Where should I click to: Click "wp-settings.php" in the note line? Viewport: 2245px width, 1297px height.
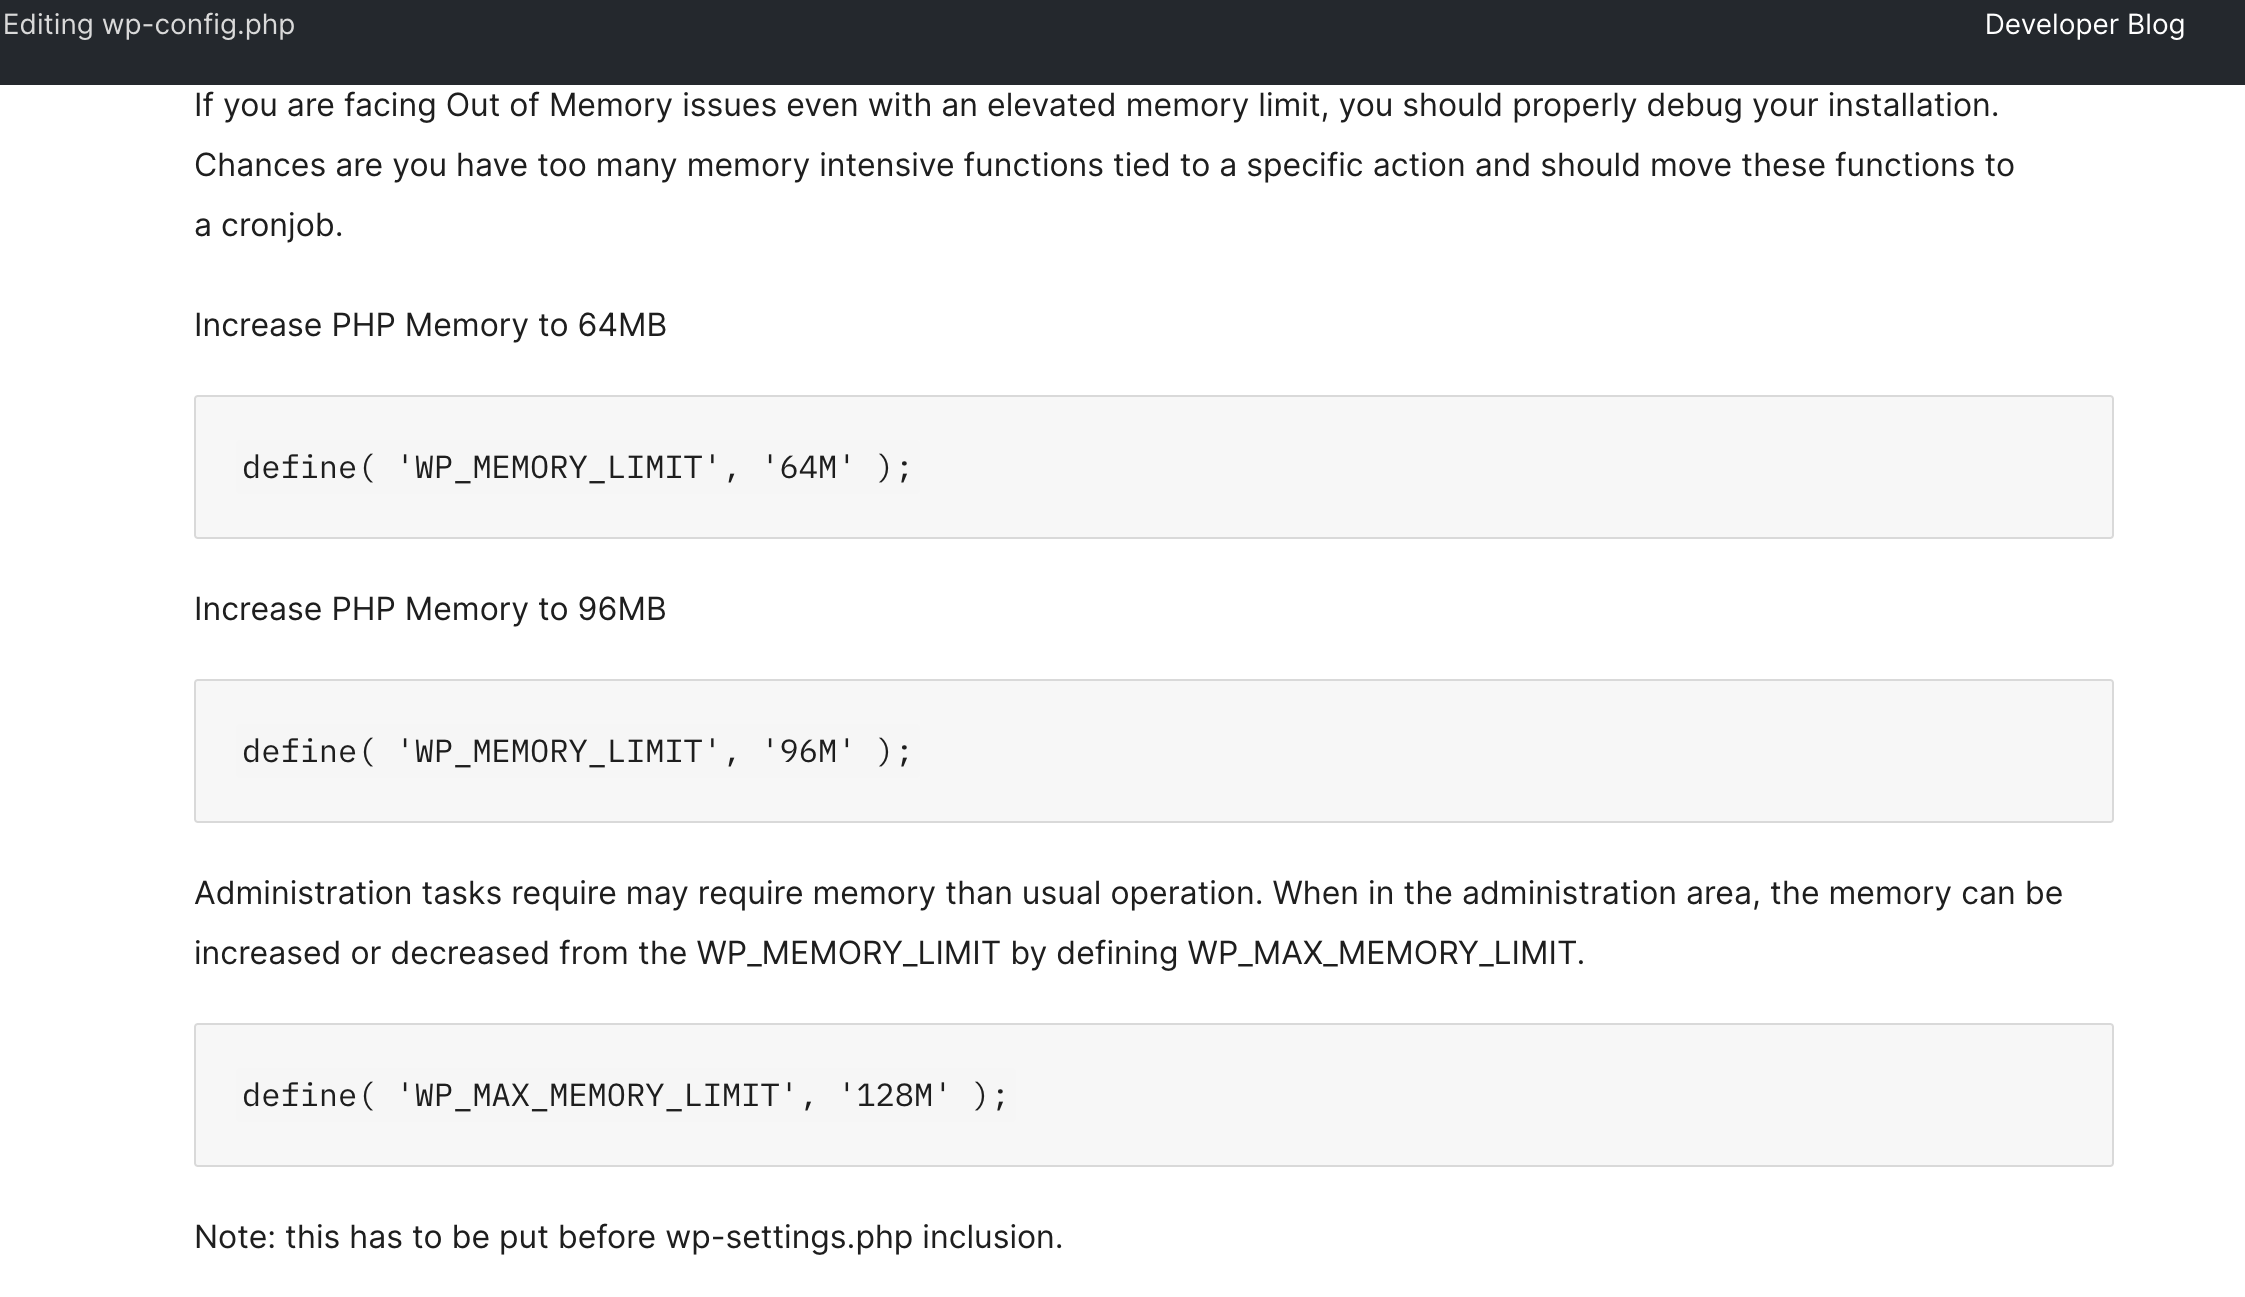(789, 1237)
